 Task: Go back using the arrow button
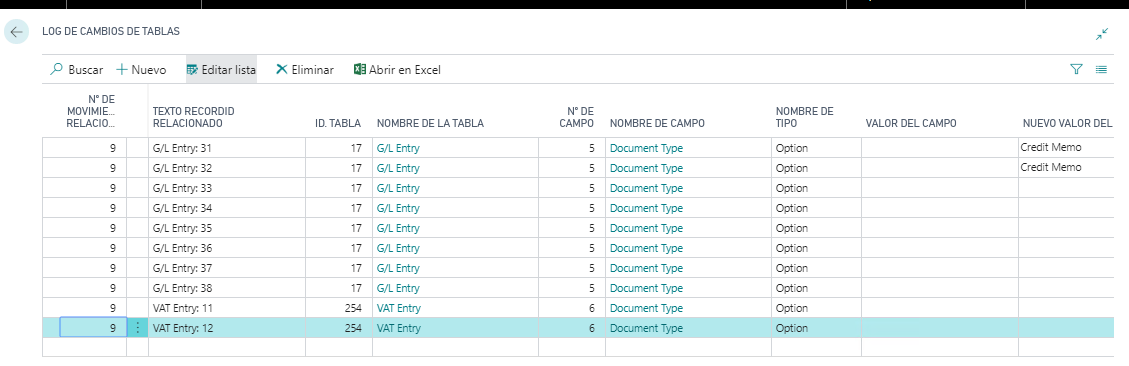pyautogui.click(x=17, y=32)
